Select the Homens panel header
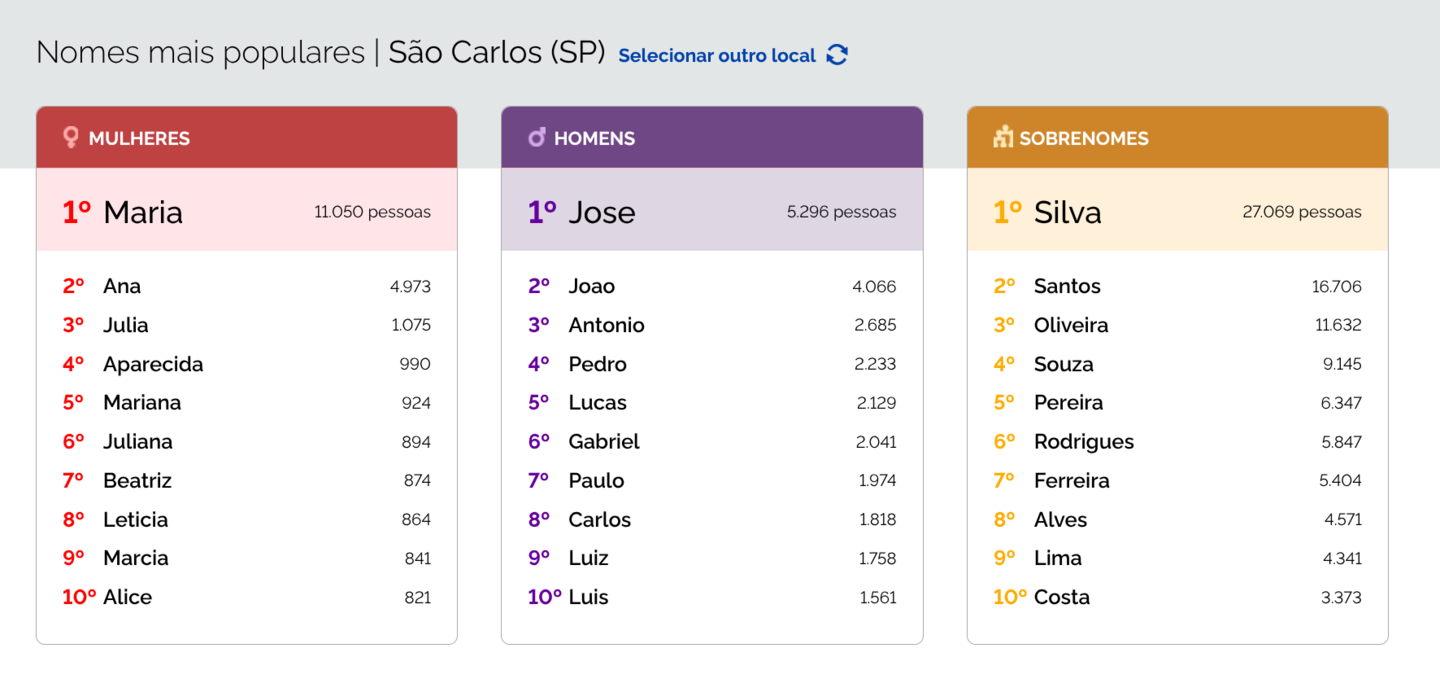 (x=712, y=138)
